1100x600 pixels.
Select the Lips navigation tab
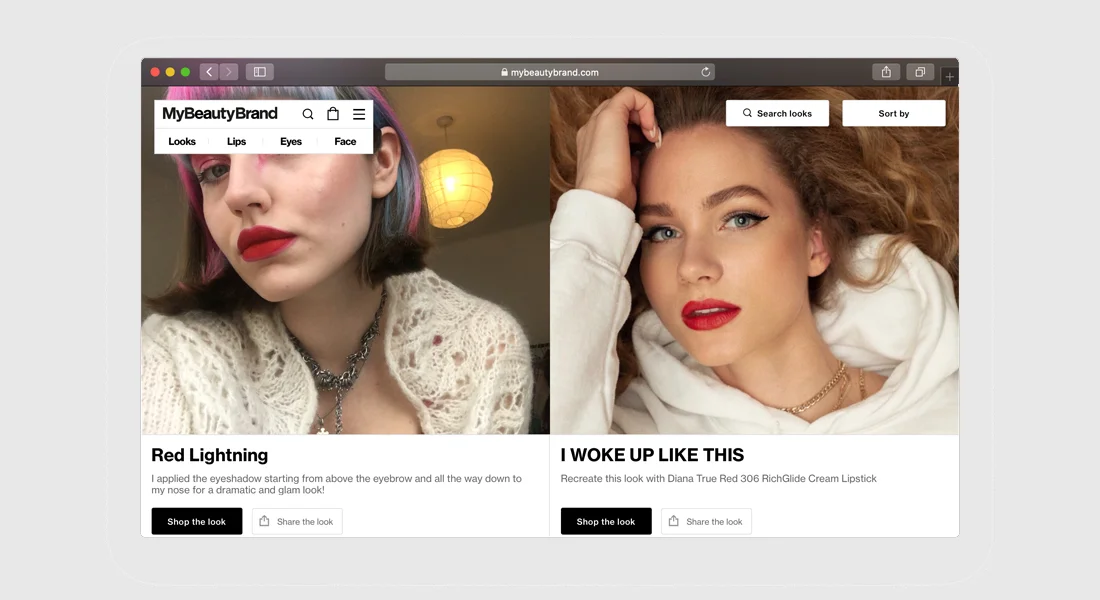point(236,141)
